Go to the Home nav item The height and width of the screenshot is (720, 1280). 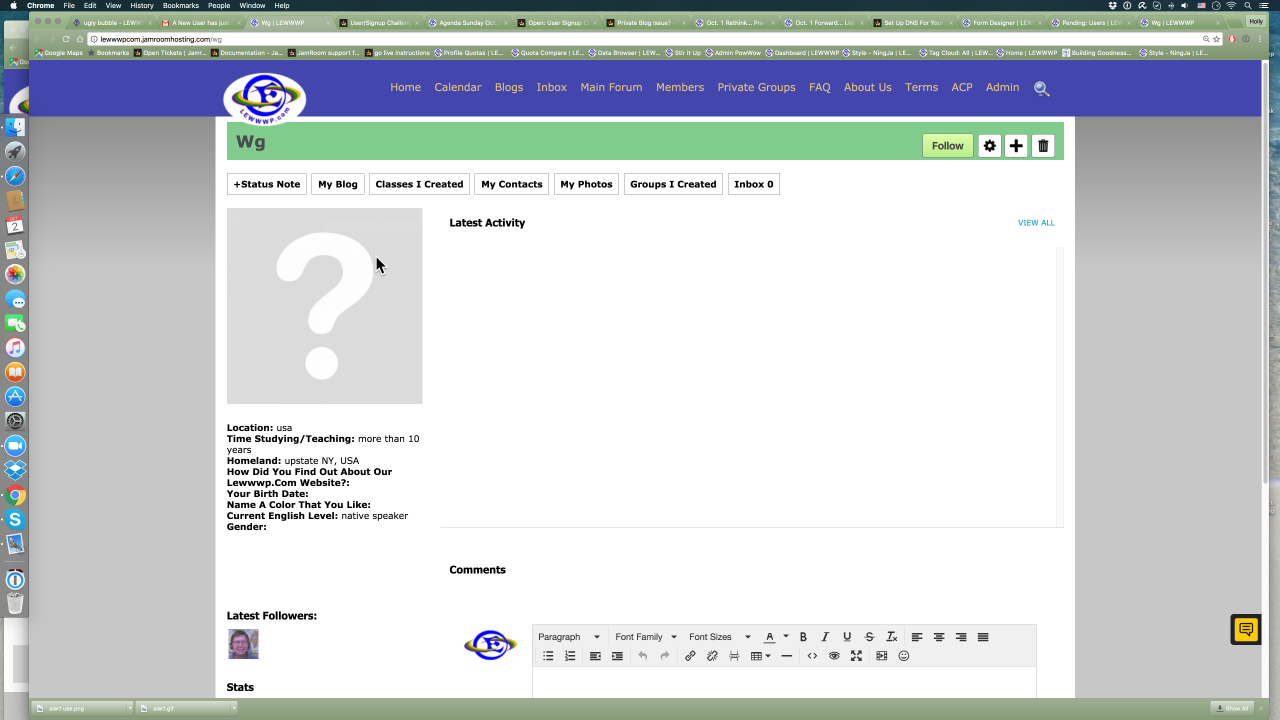(x=405, y=87)
